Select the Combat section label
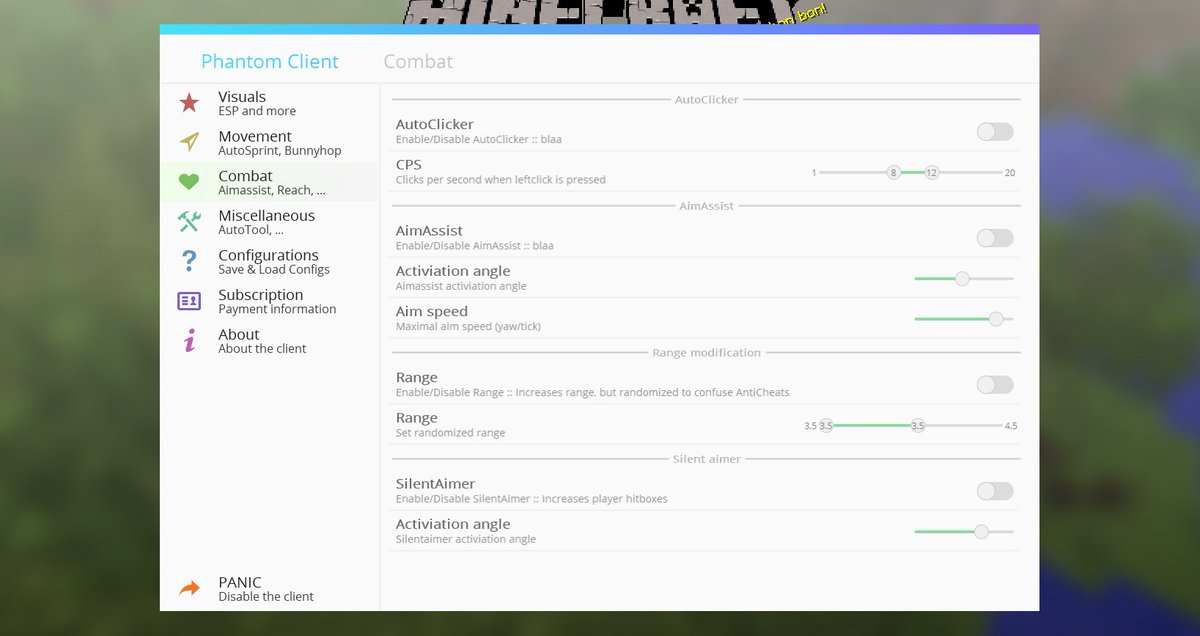Image resolution: width=1200 pixels, height=636 pixels. pyautogui.click(x=271, y=182)
